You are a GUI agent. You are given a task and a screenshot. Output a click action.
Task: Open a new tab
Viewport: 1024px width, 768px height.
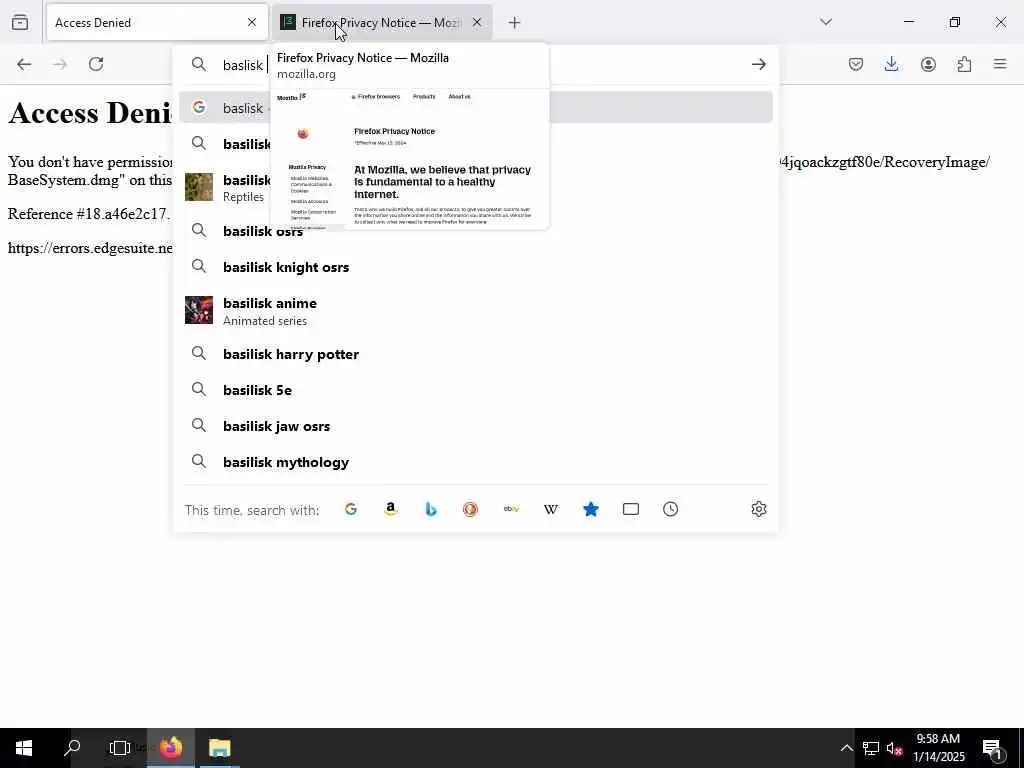click(515, 23)
